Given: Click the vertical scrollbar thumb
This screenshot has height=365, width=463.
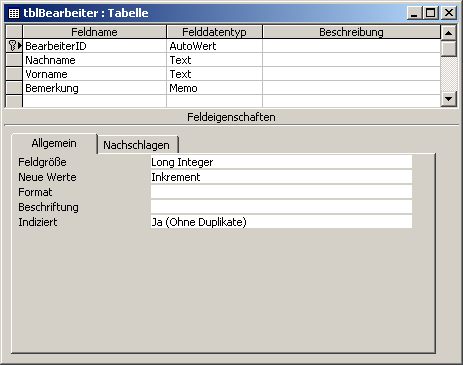Looking at the screenshot, I should click(449, 48).
